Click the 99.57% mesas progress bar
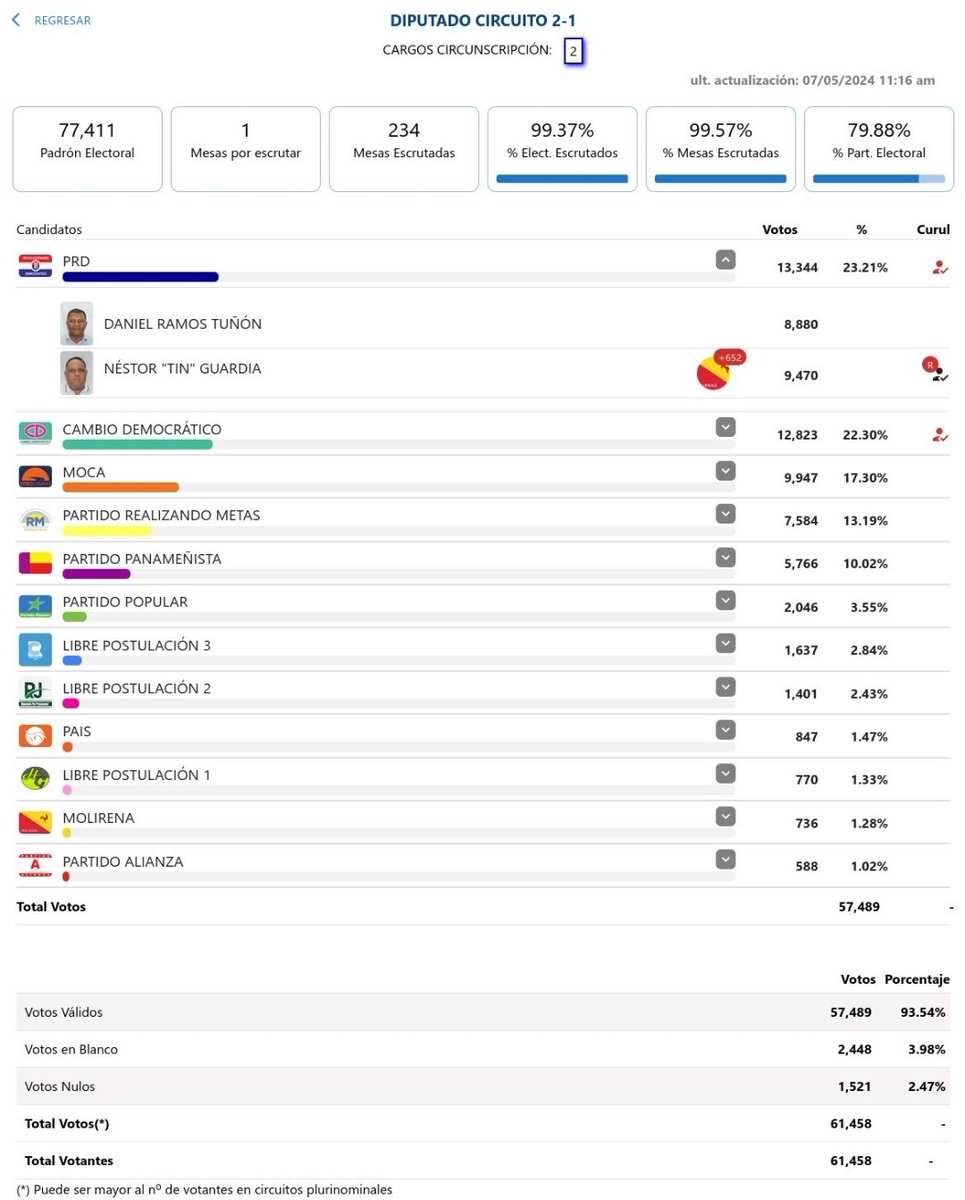The height and width of the screenshot is (1200, 965). click(x=721, y=179)
